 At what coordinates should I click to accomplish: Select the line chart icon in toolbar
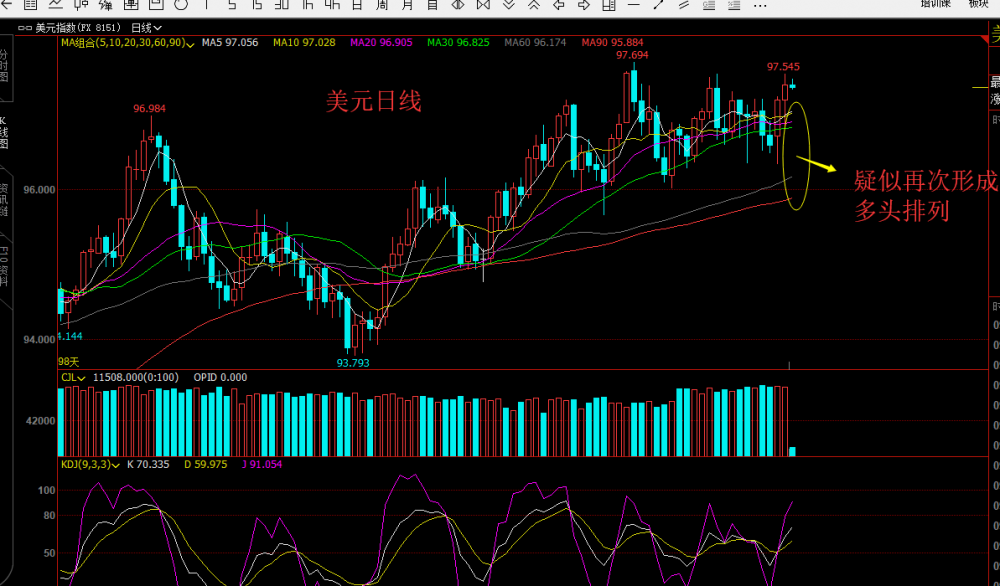[55, 4]
